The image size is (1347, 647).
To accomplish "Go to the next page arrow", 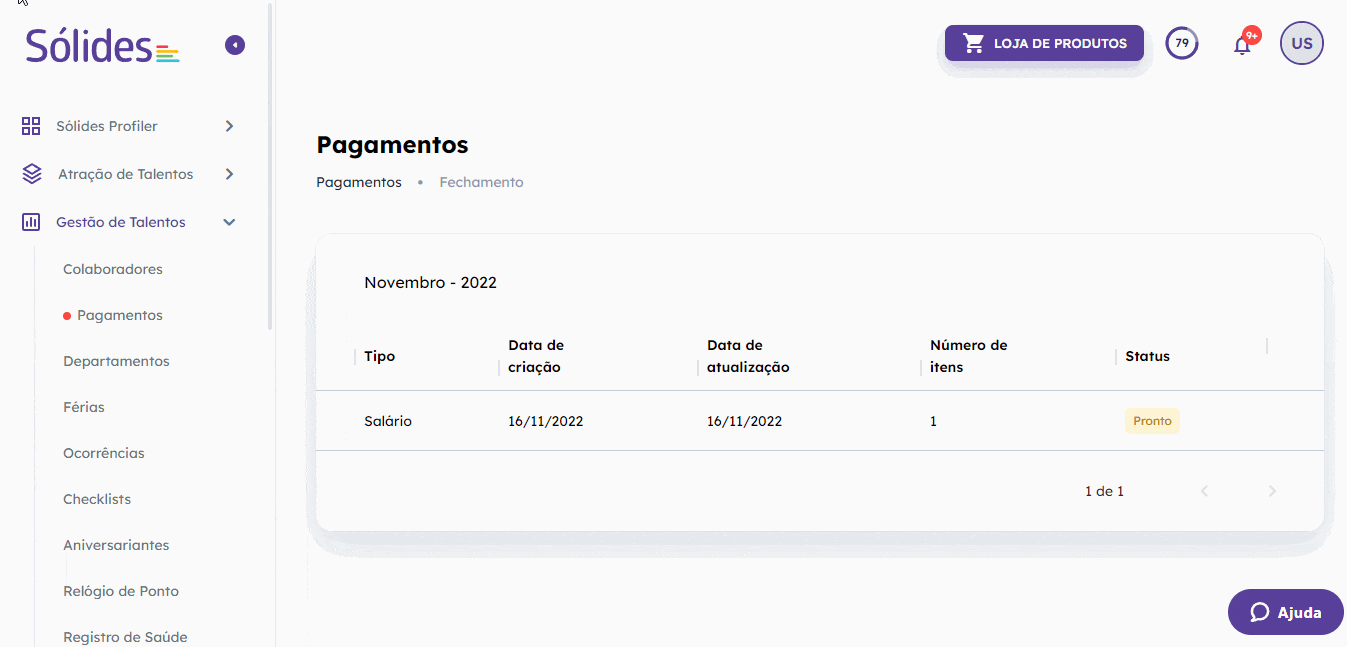I will 1272,491.
